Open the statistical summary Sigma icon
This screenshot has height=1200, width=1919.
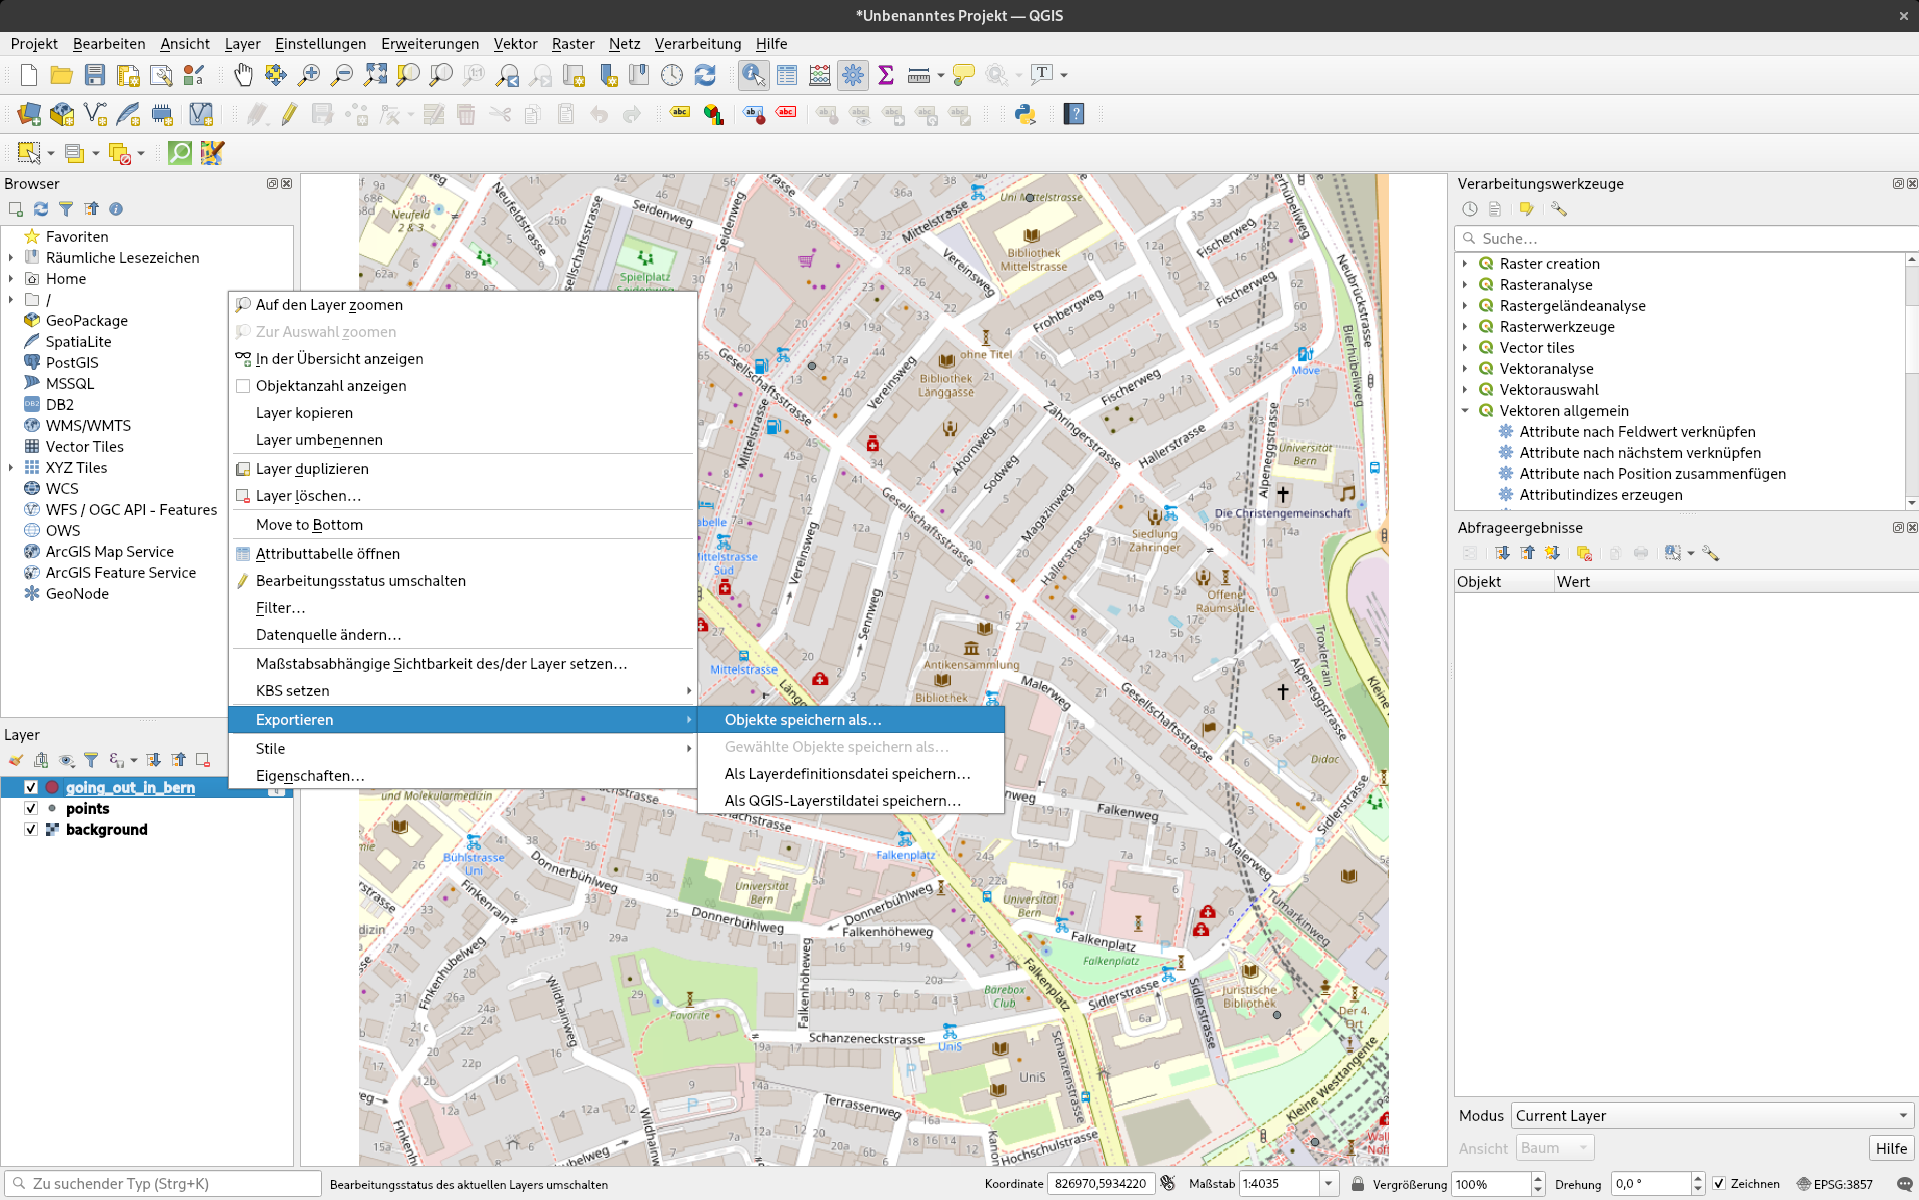click(x=885, y=75)
